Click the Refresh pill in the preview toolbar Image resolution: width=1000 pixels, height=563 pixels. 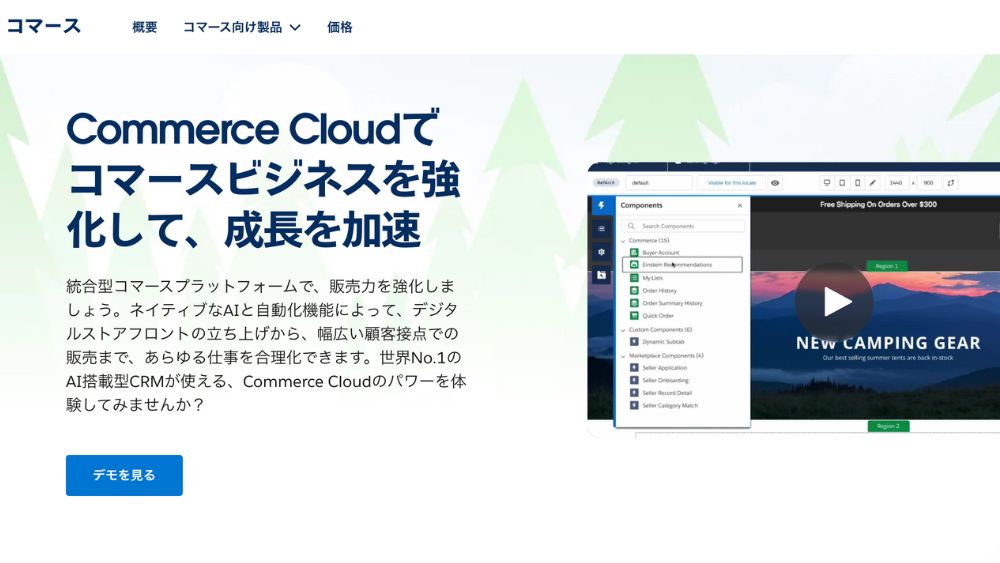[606, 183]
